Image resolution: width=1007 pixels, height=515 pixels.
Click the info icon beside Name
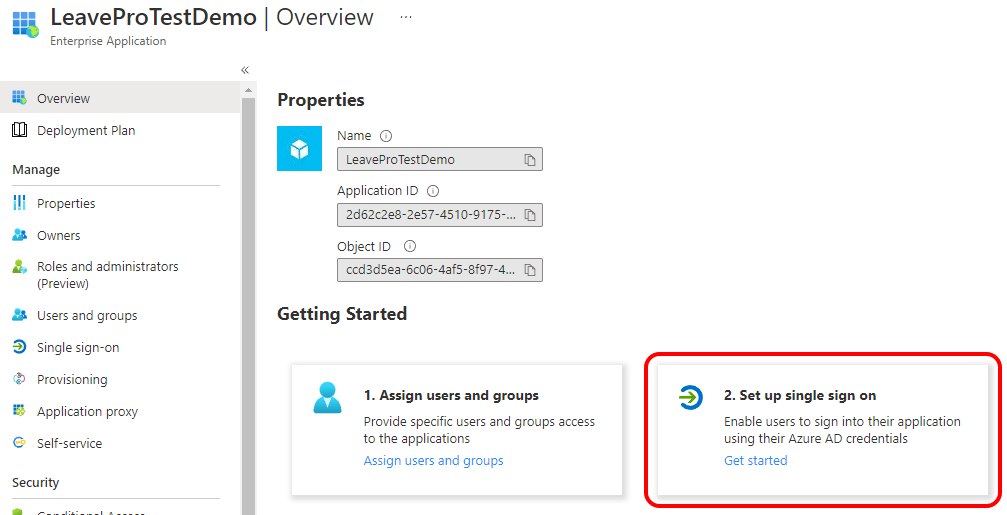pyautogui.click(x=386, y=136)
